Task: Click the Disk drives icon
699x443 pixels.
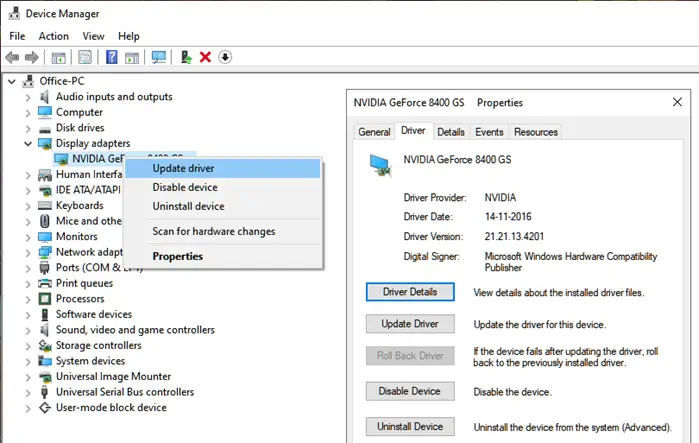Action: point(45,129)
